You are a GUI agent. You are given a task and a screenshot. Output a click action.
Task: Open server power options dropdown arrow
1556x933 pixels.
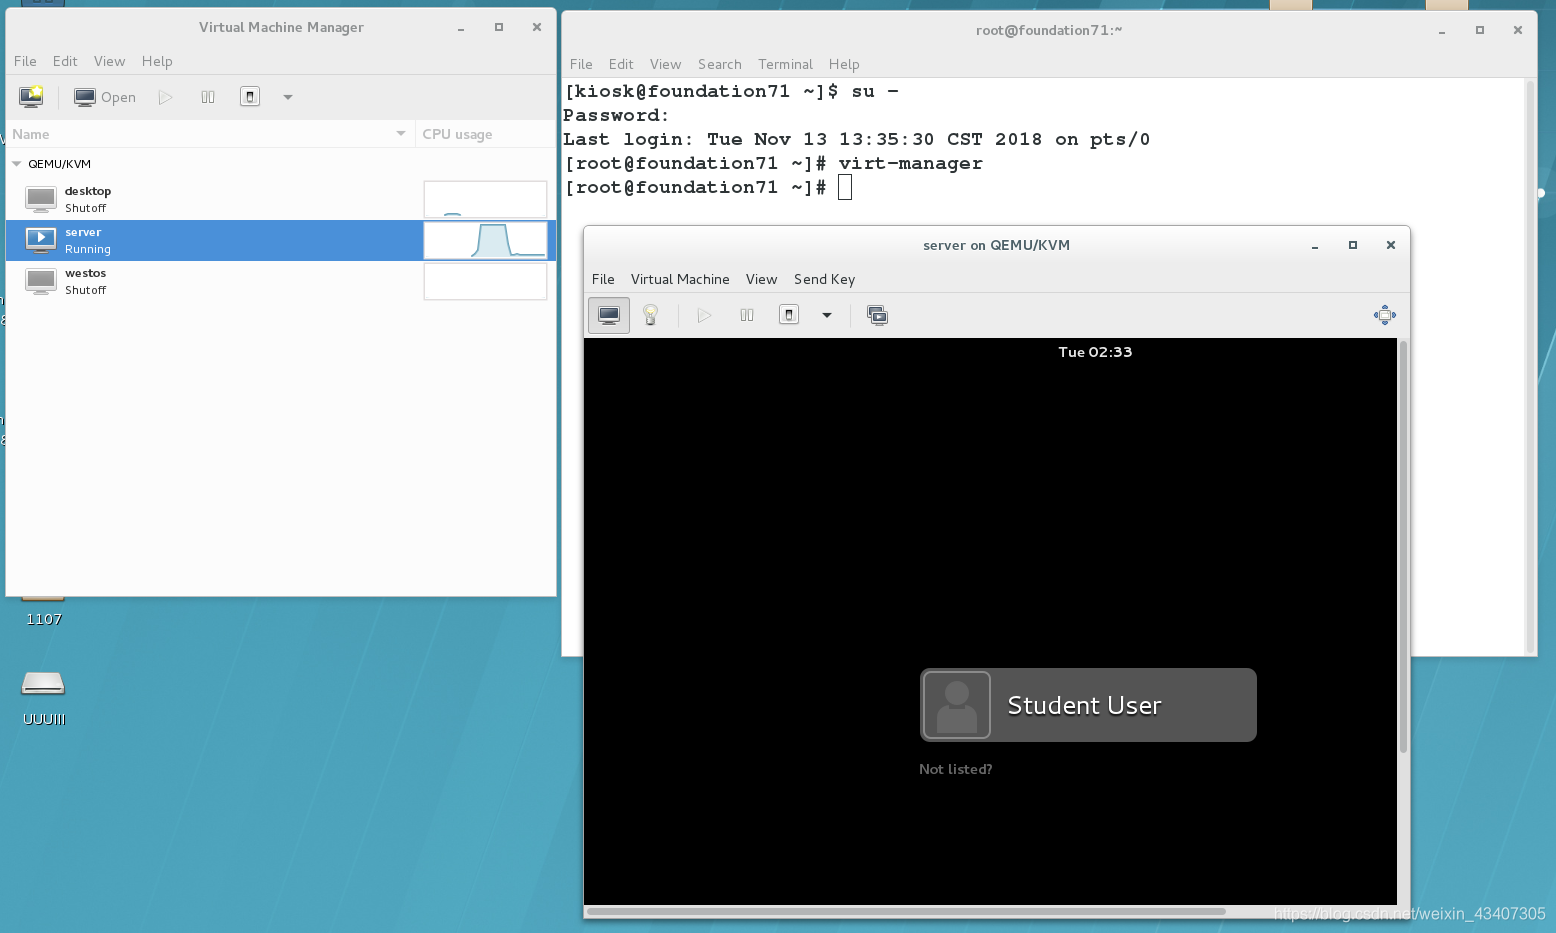pos(827,315)
